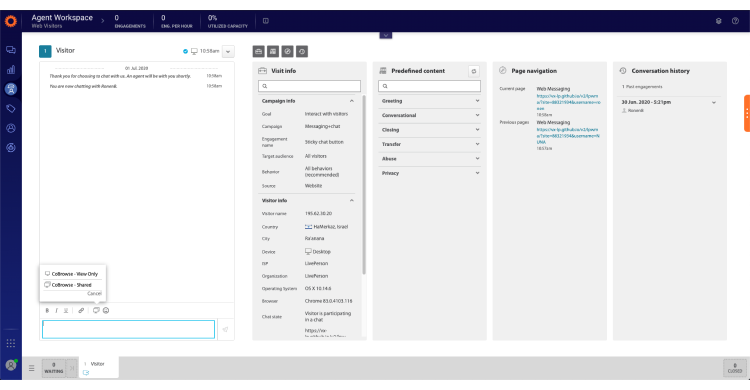Open the current page Web Messaging URL link
Image resolution: width=750 pixels, height=390 pixels.
pos(568,102)
